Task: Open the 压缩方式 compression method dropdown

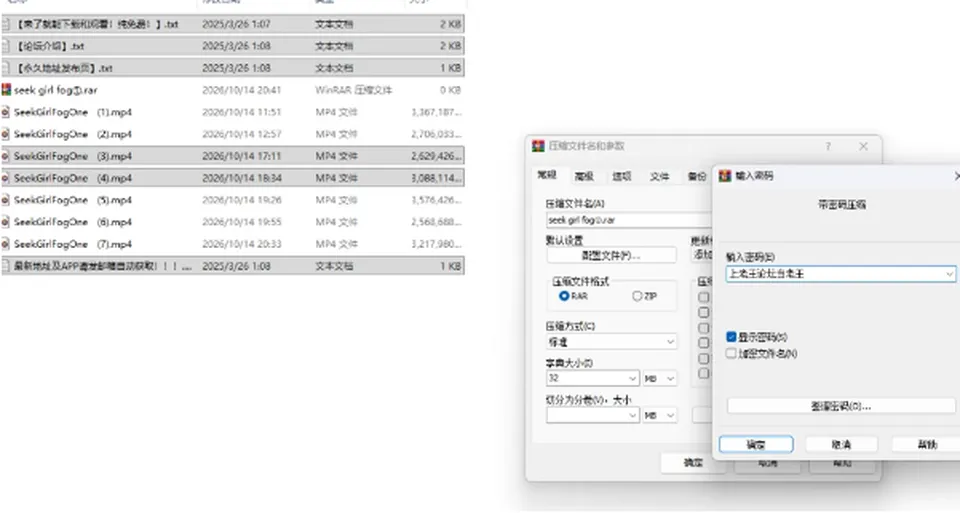Action: [x=612, y=342]
